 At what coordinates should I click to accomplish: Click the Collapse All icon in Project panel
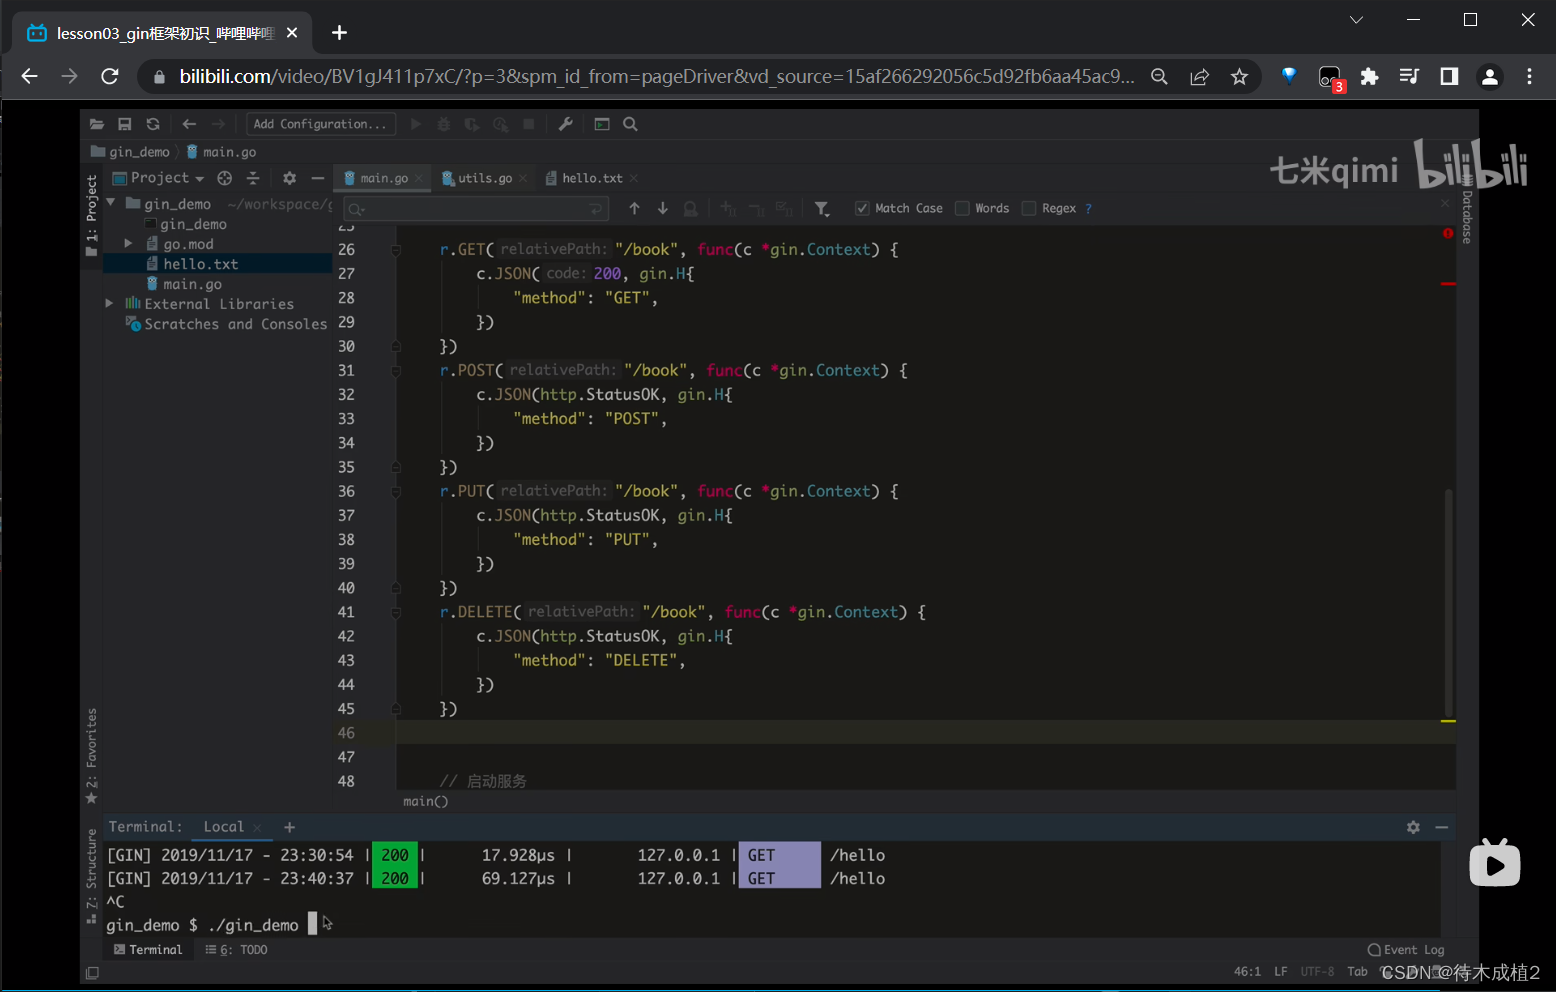[x=253, y=178]
